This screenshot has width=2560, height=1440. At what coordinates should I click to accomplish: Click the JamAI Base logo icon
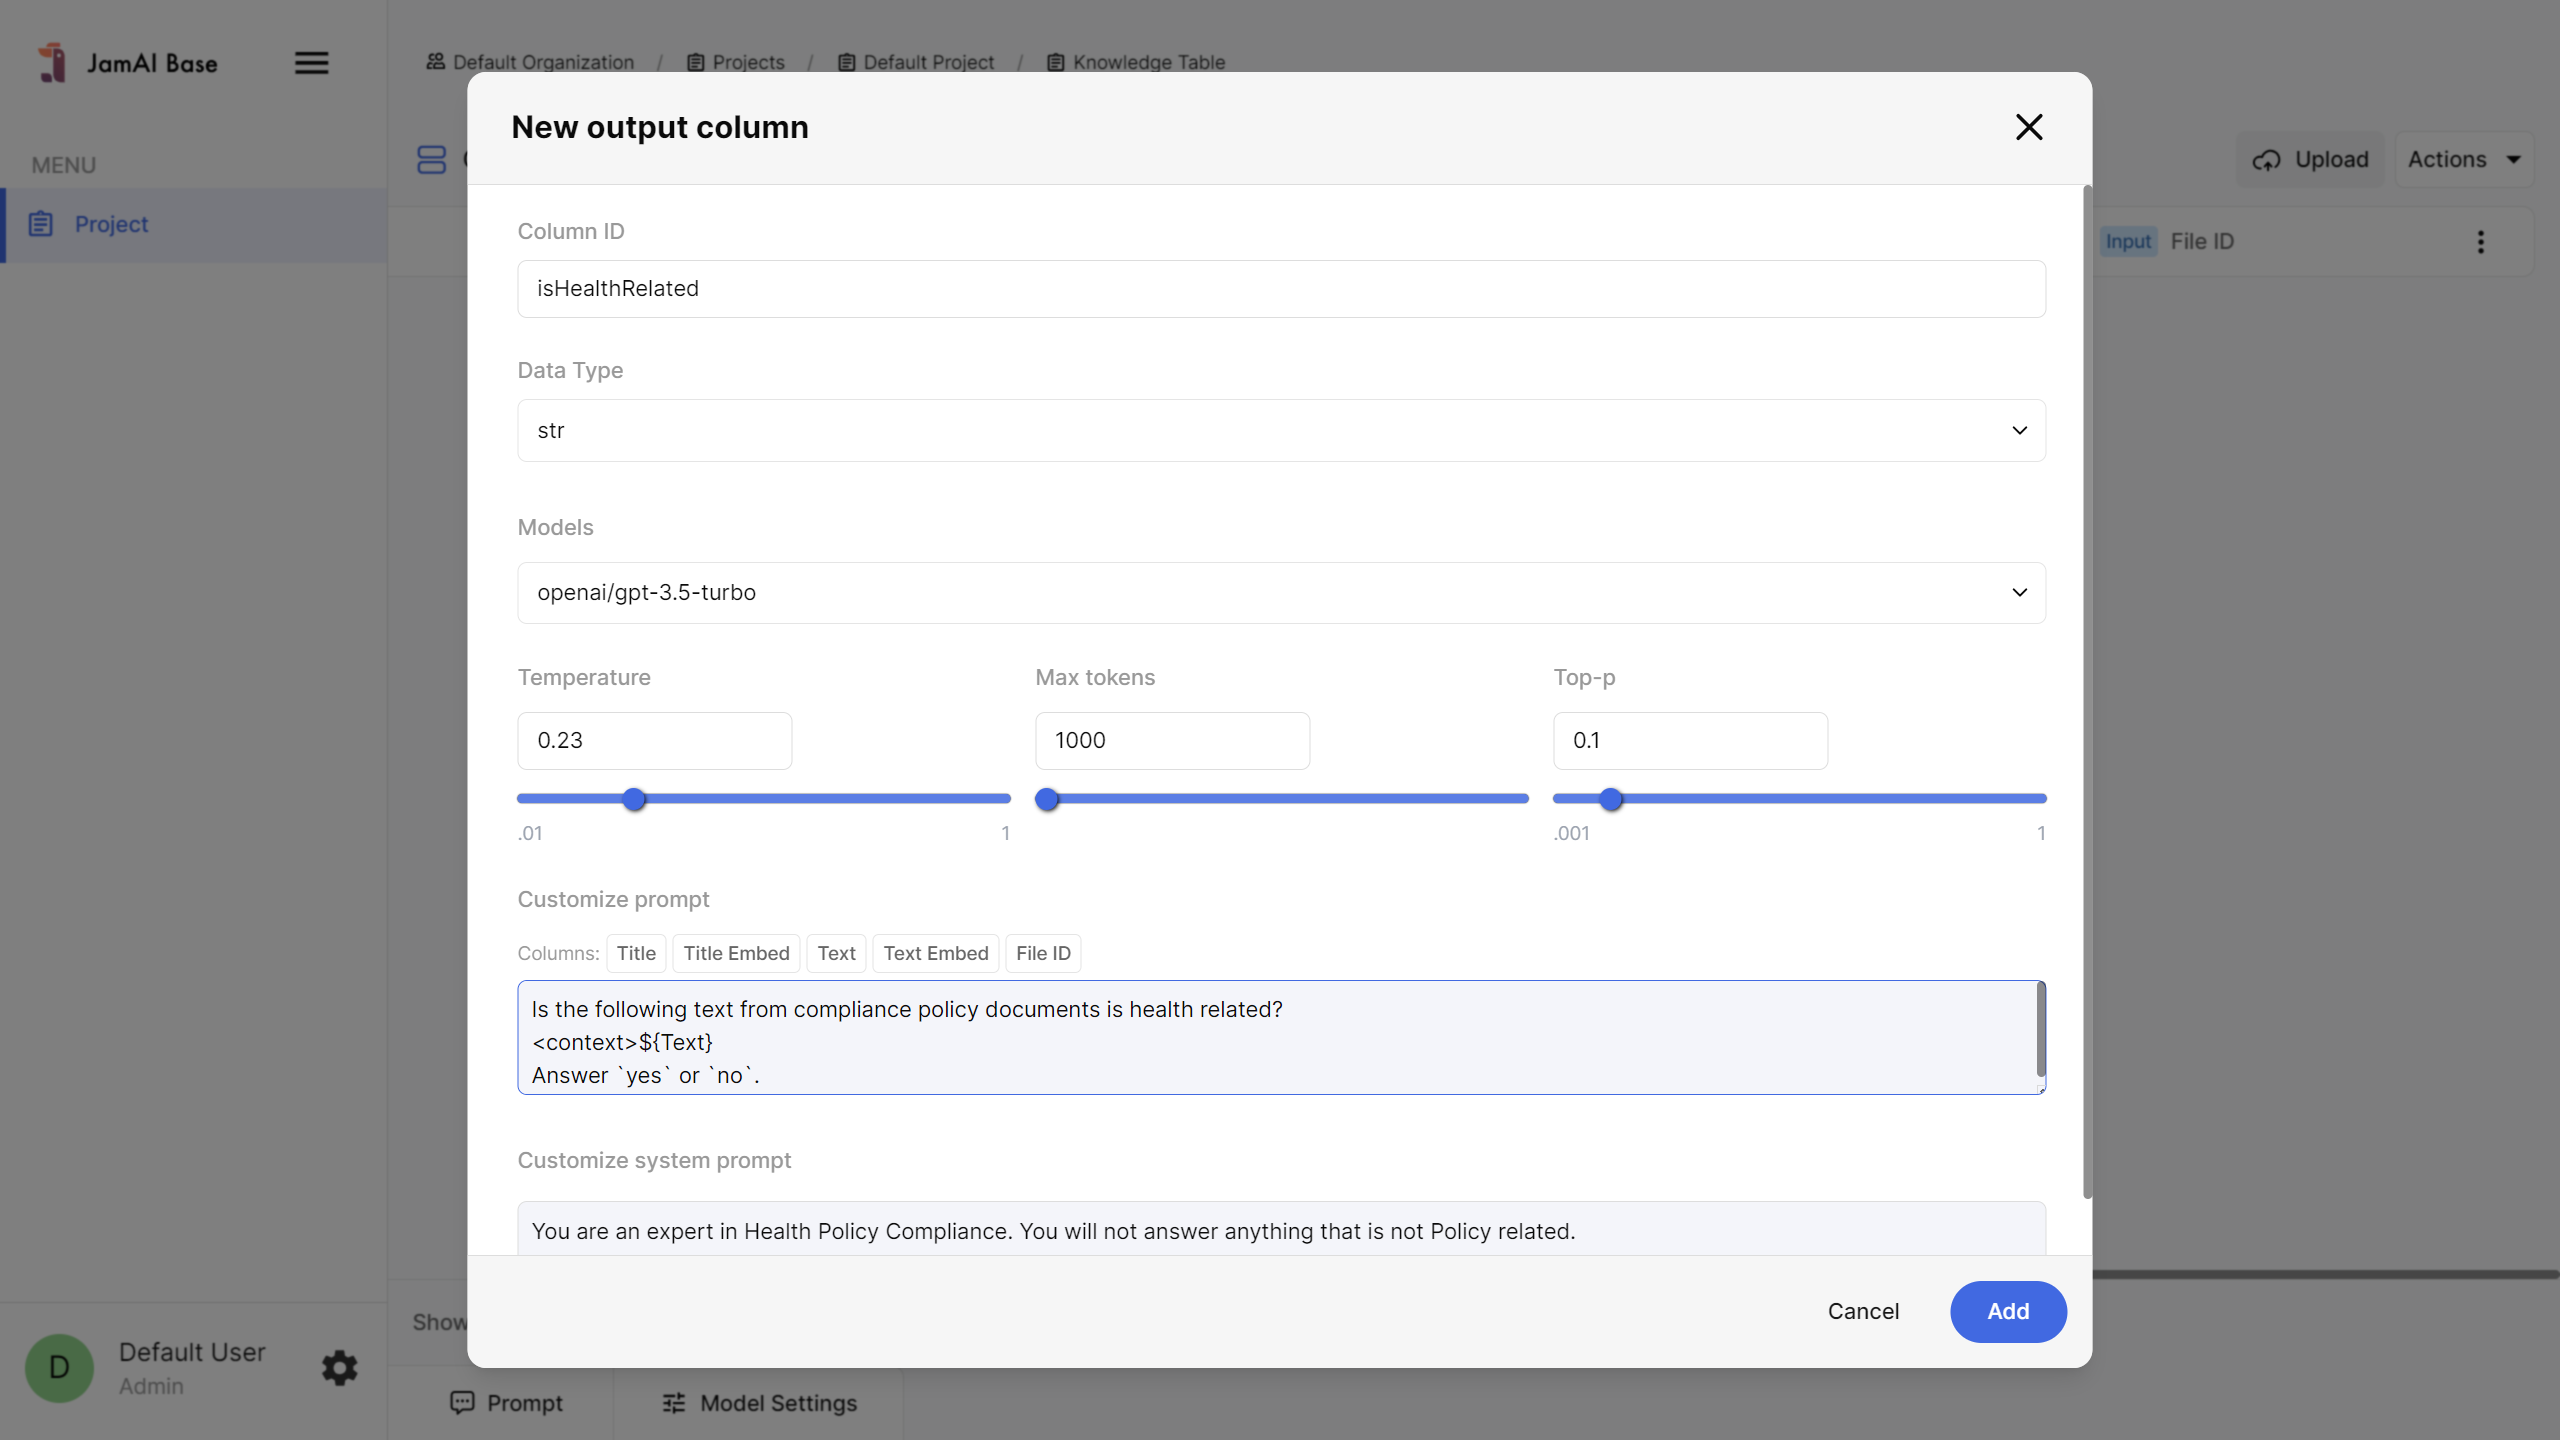52,63
